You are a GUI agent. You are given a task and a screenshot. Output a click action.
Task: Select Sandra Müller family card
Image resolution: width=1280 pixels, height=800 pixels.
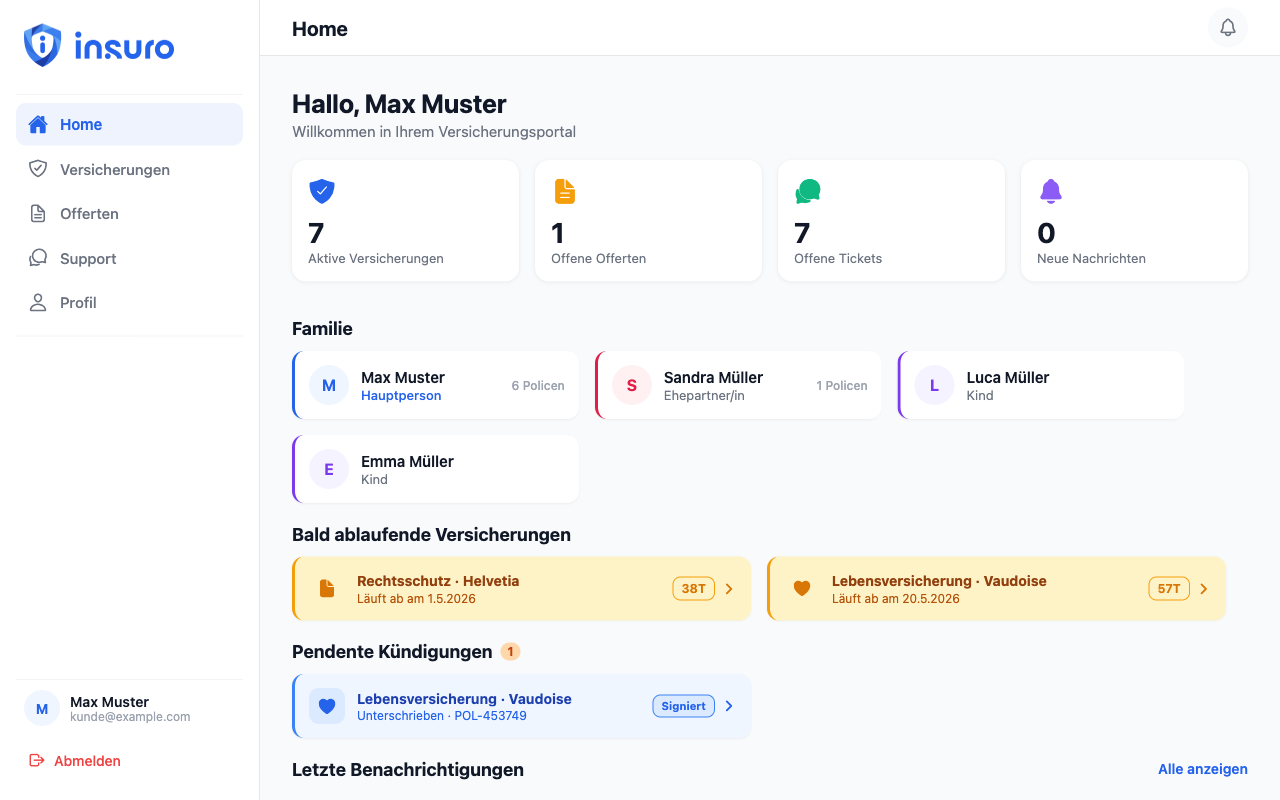tap(738, 385)
